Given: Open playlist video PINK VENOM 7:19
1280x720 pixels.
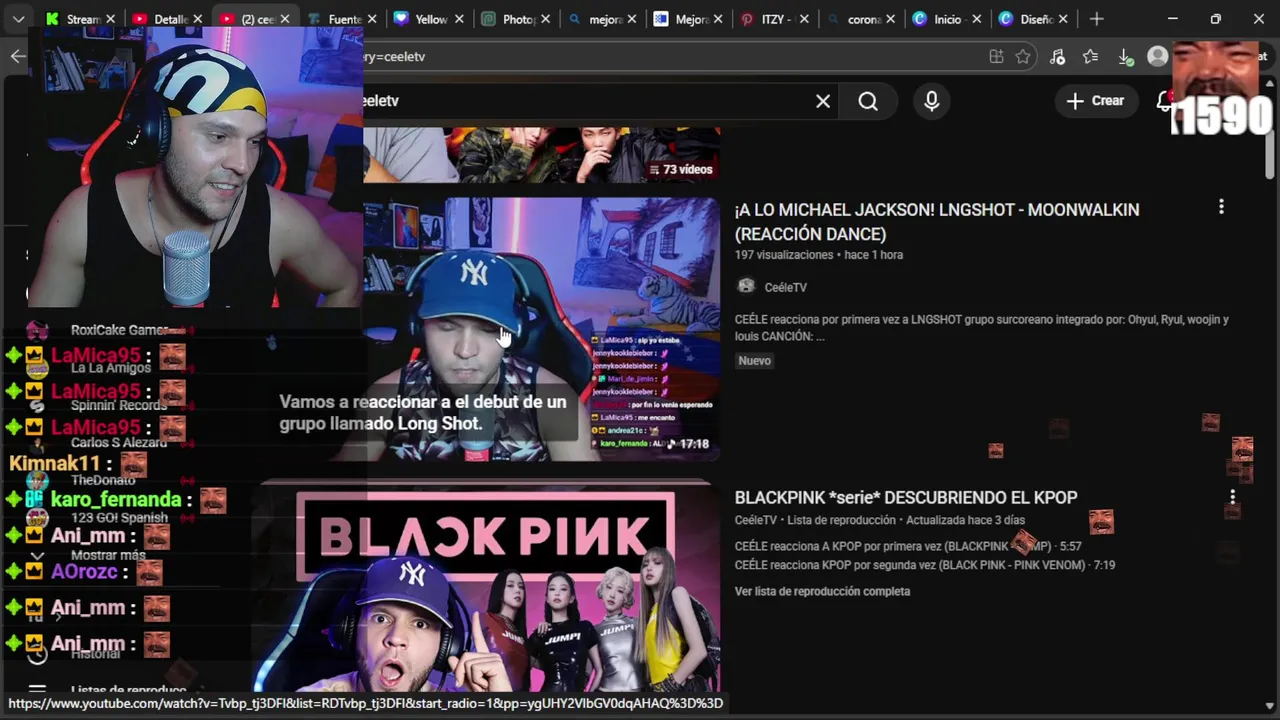Looking at the screenshot, I should [x=925, y=565].
